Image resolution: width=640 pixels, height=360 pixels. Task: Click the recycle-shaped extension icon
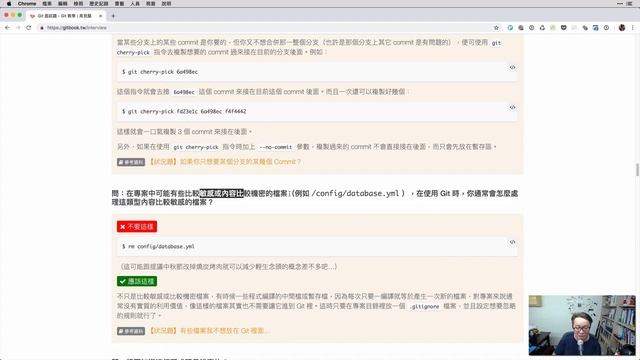[542, 28]
